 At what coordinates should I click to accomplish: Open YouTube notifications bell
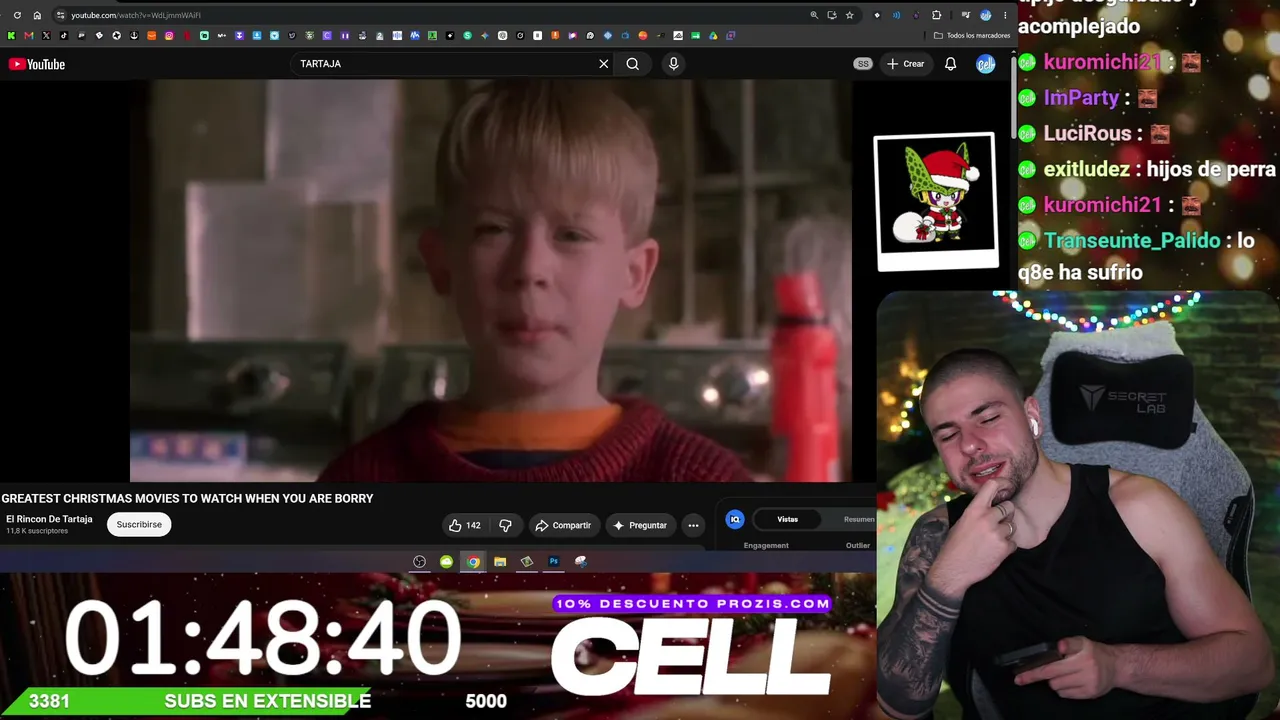tap(950, 64)
